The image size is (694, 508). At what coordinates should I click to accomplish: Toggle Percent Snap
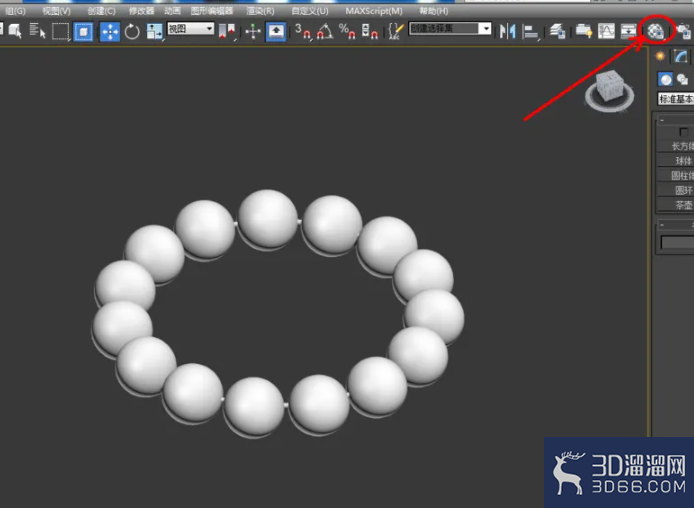tap(347, 31)
